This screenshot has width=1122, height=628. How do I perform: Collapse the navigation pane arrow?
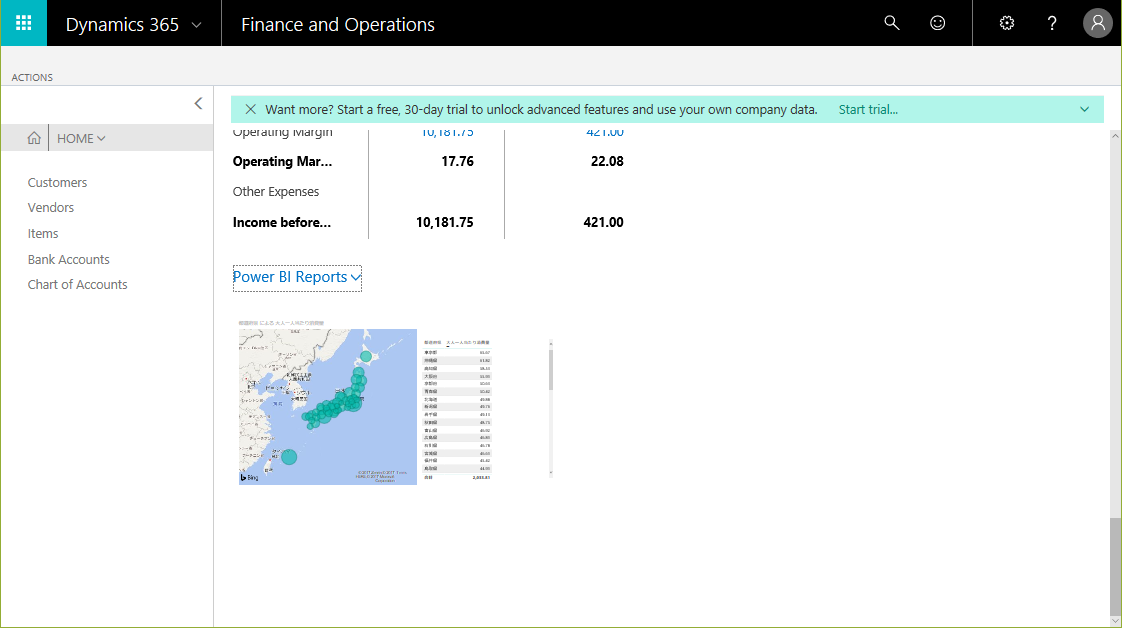point(198,104)
